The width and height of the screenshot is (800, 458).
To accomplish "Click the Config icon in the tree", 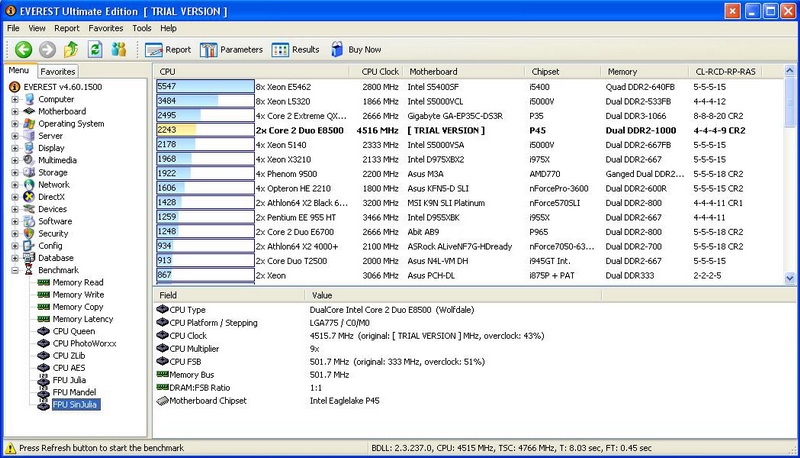I will pyautogui.click(x=29, y=246).
